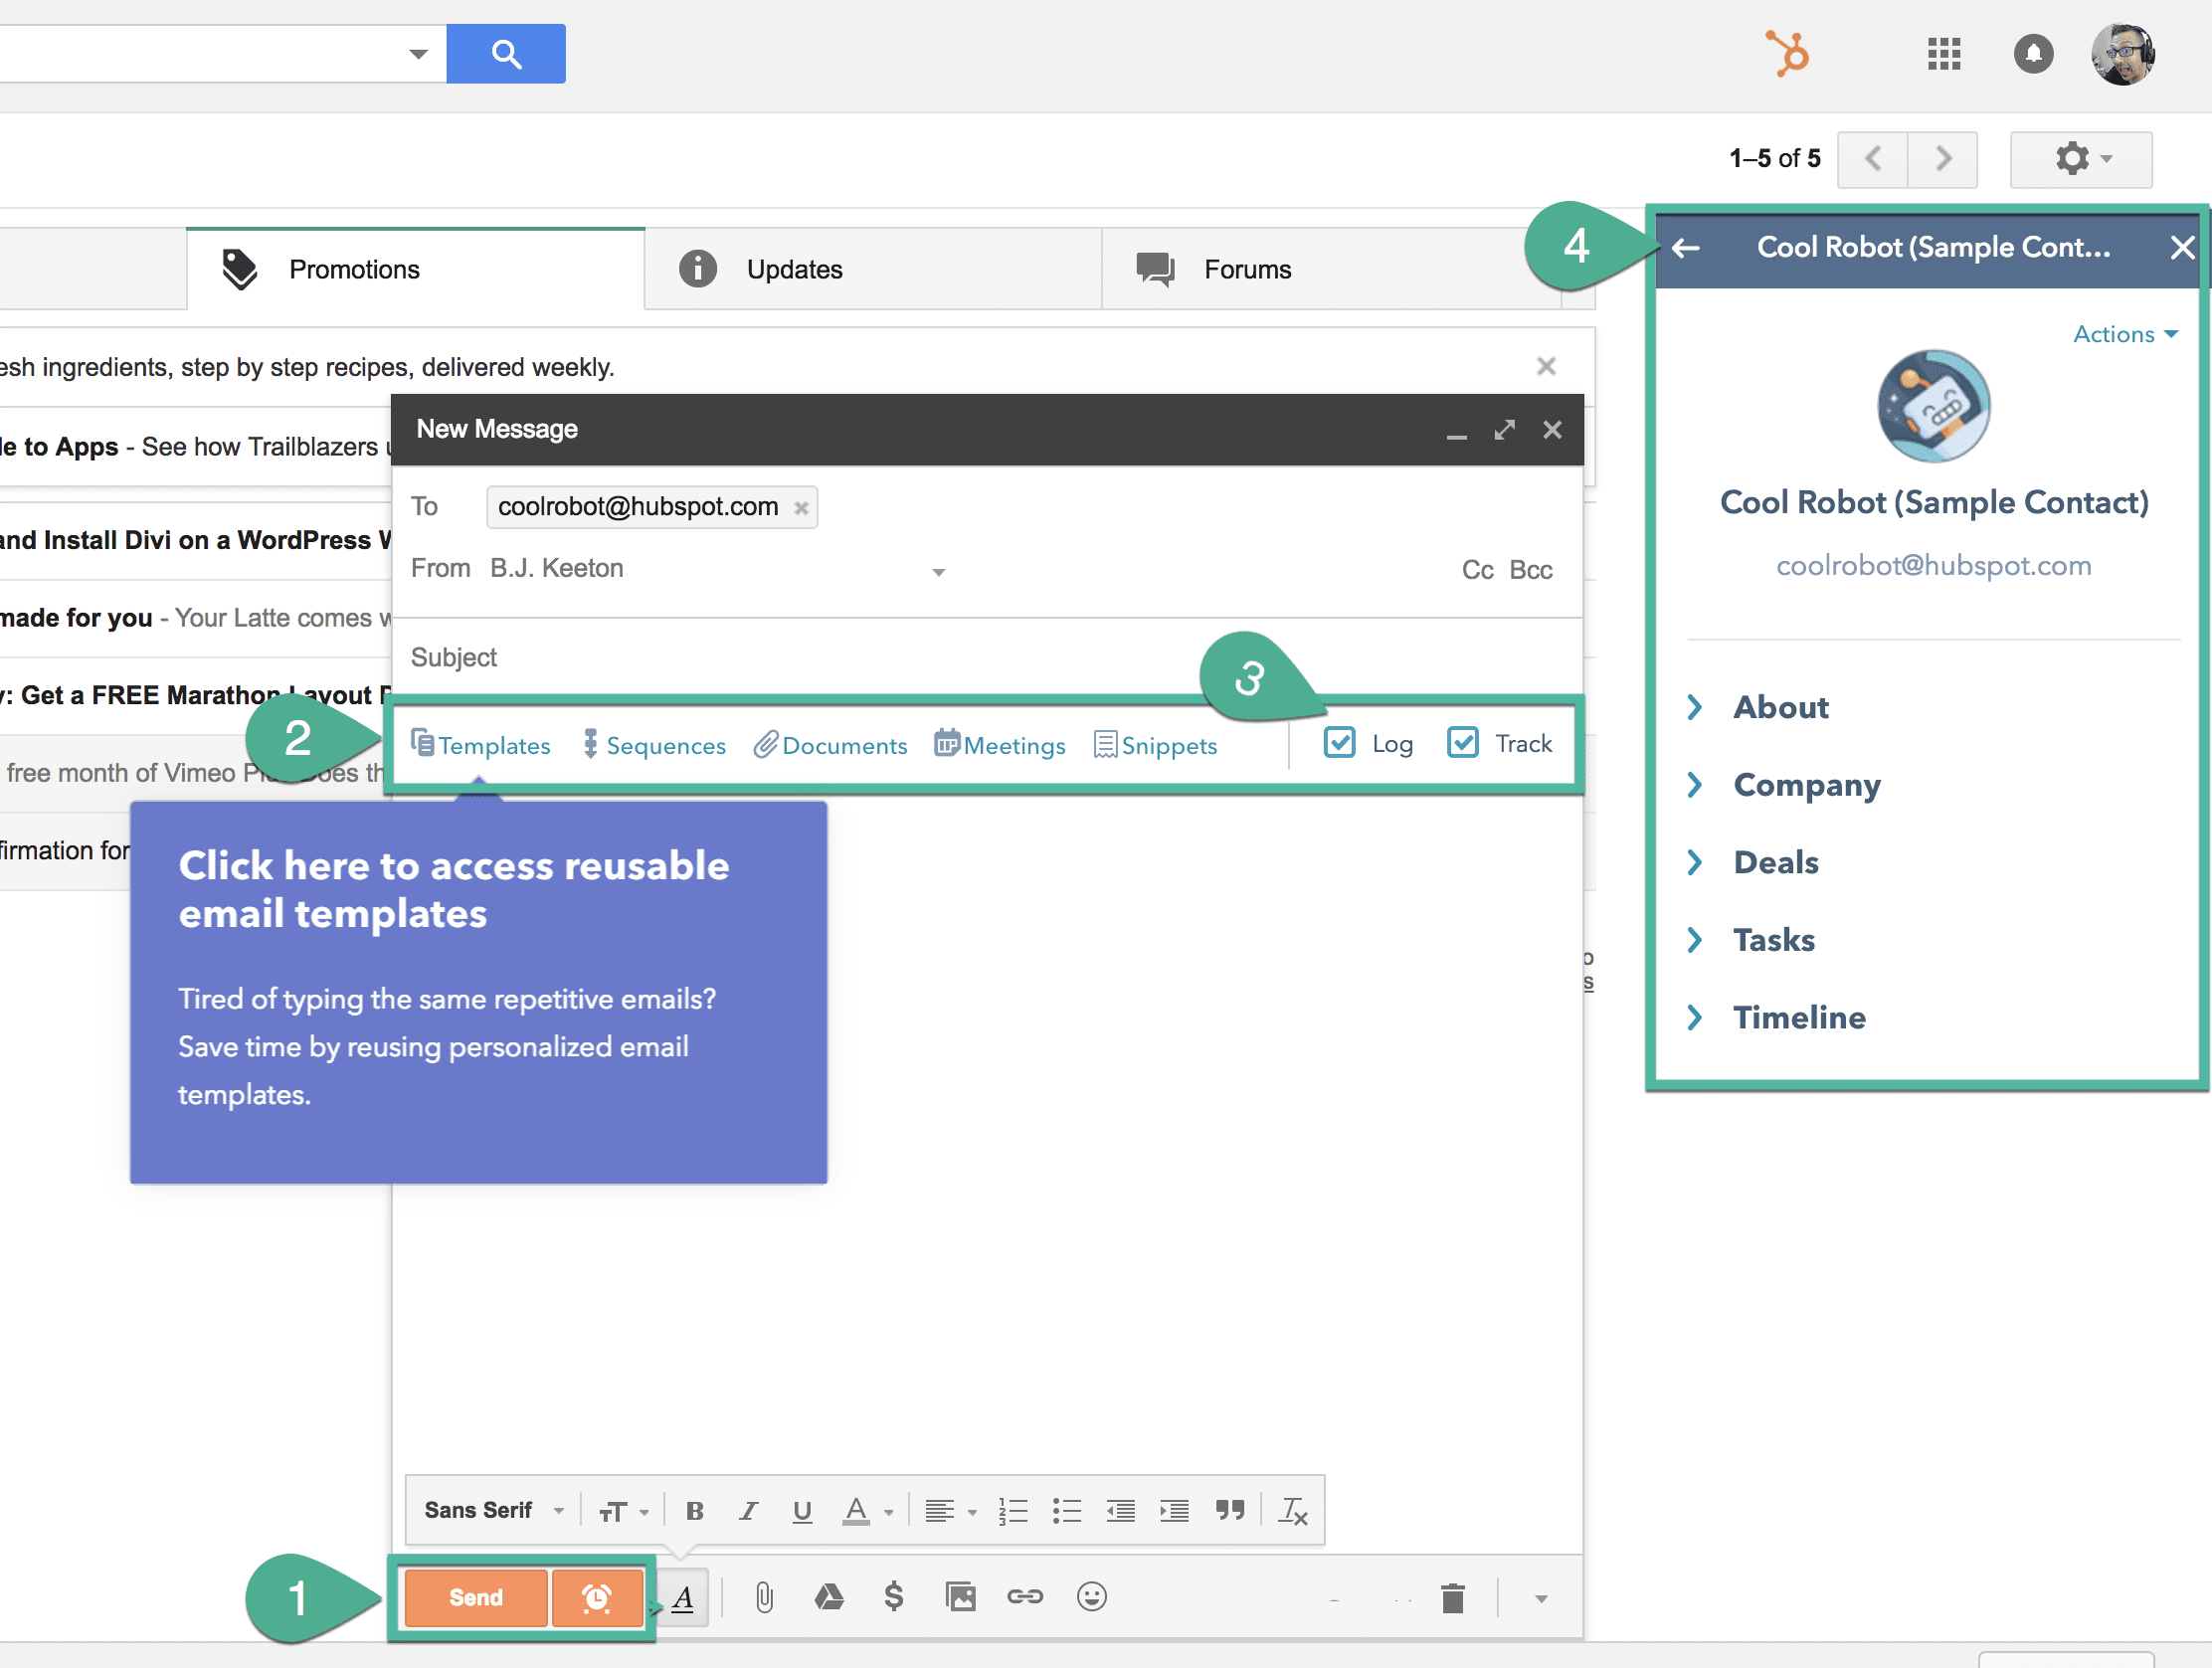Viewport: 2212px width, 1668px height.
Task: Click the Gmail search magnifier button
Action: [506, 54]
